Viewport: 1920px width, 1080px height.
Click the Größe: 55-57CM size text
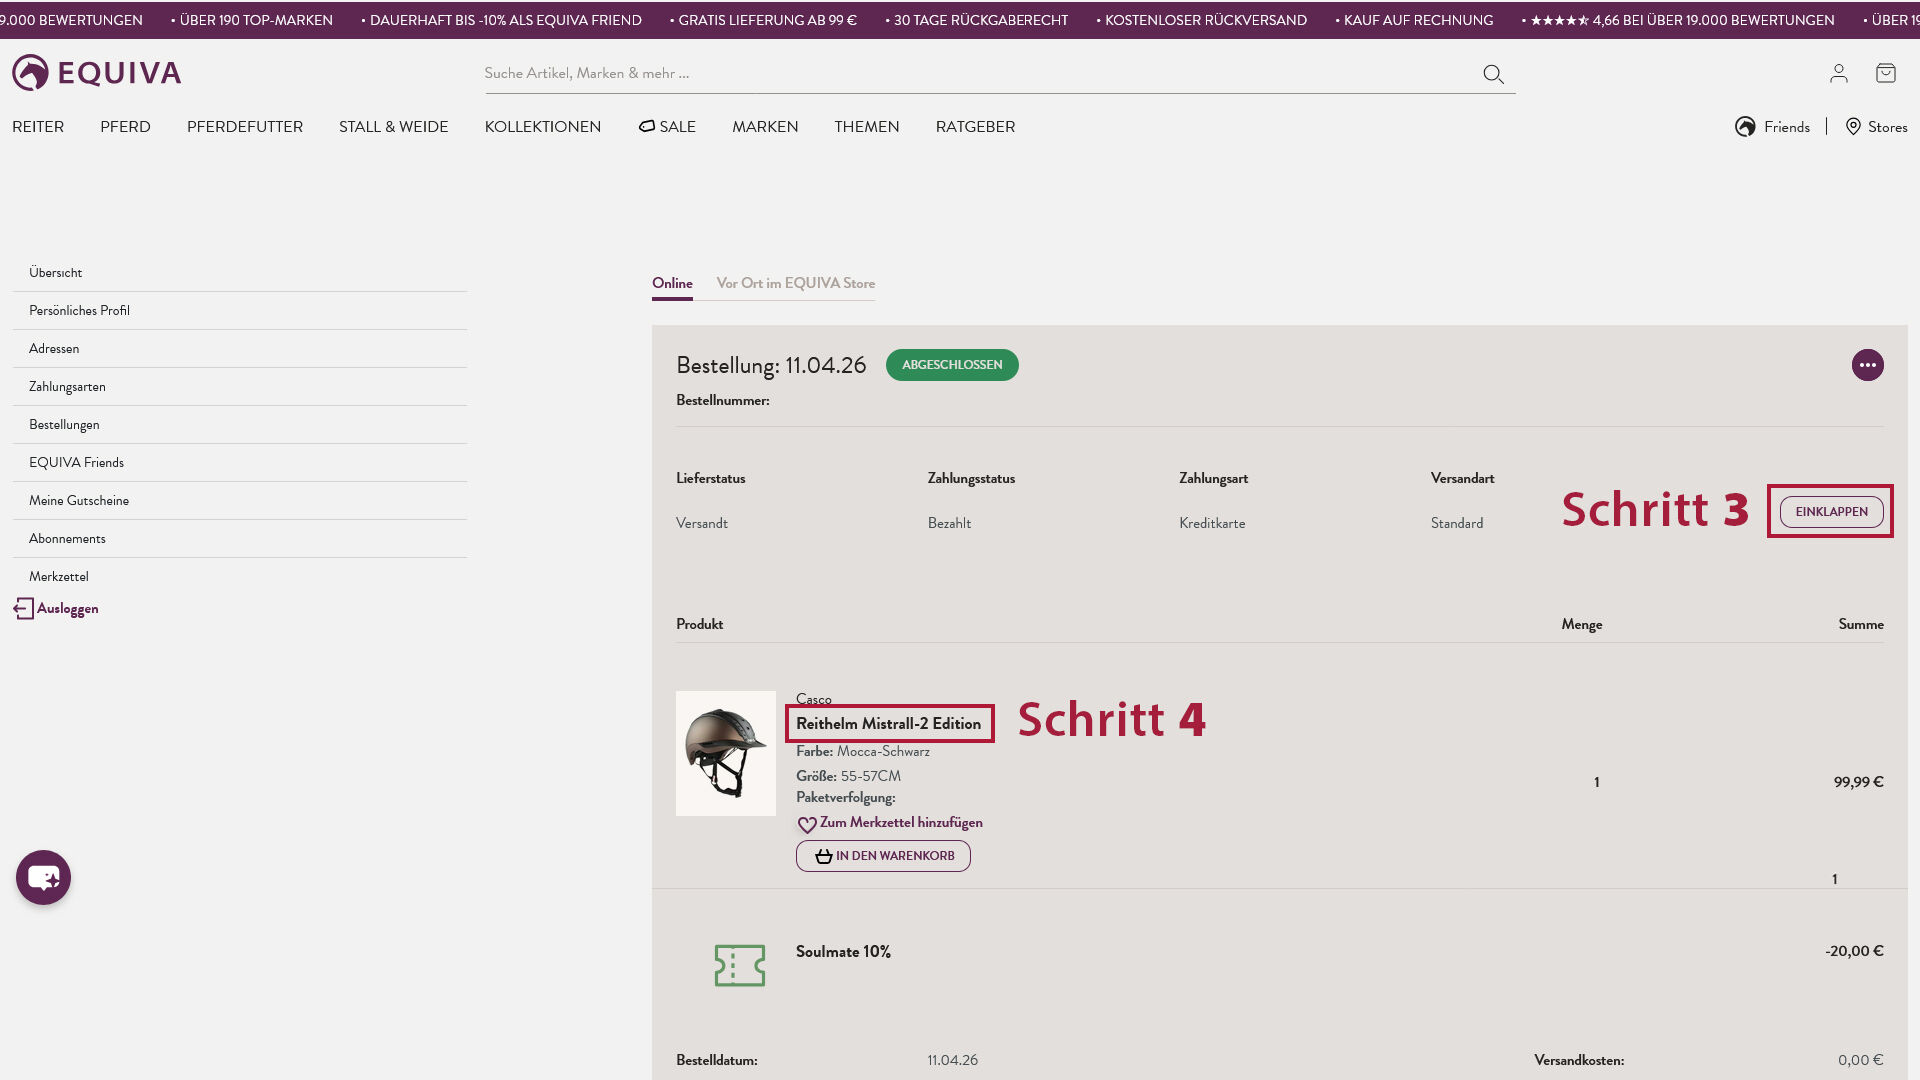pyautogui.click(x=848, y=776)
